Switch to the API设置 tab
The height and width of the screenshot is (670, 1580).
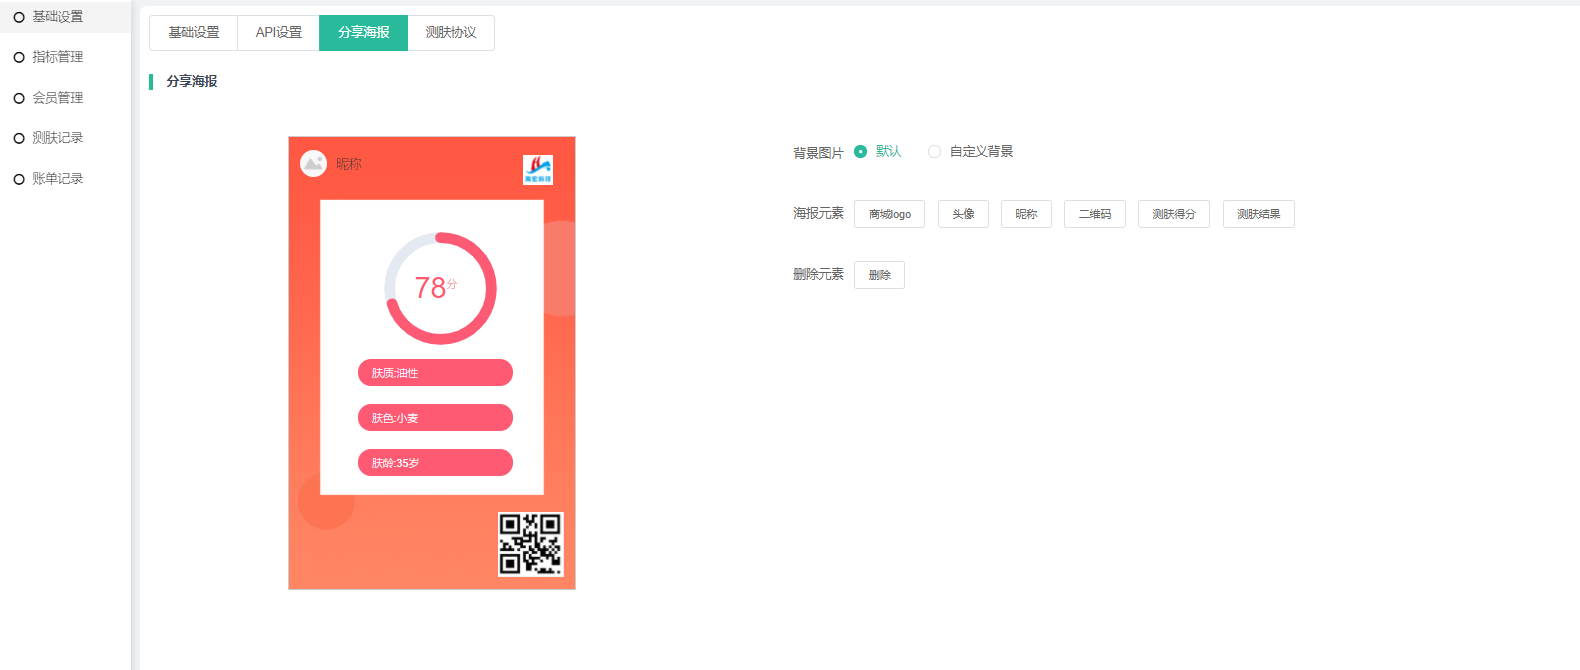point(279,33)
